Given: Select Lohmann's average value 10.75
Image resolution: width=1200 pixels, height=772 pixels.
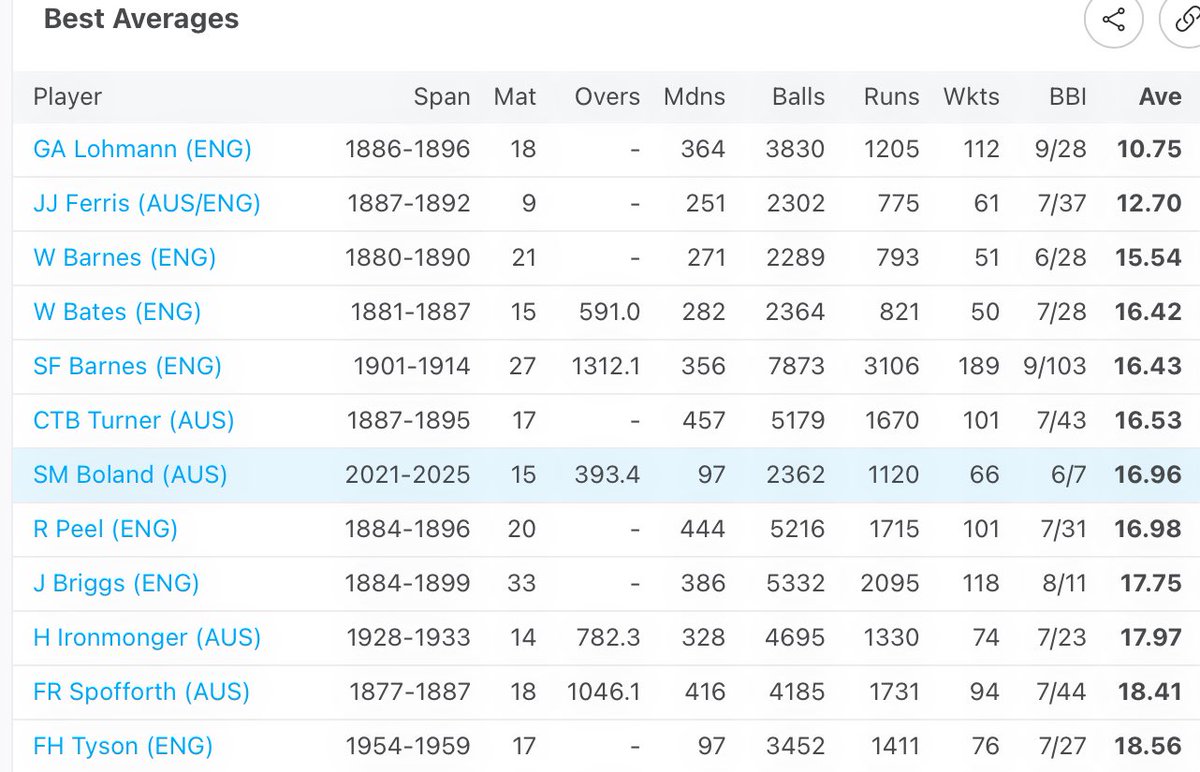Looking at the screenshot, I should pyautogui.click(x=1149, y=149).
